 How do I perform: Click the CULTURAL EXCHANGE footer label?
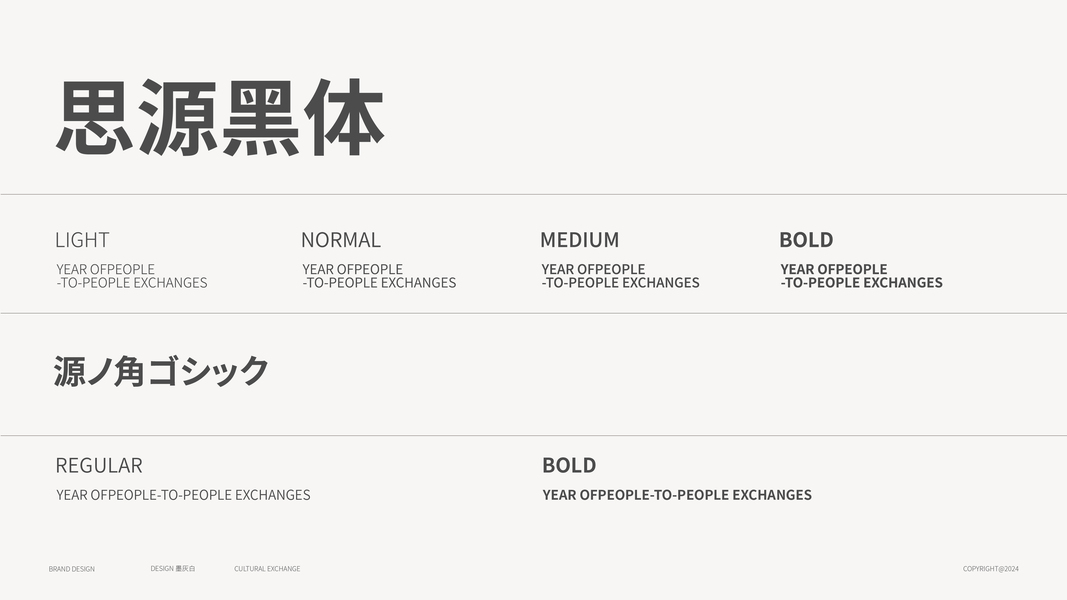pos(267,569)
